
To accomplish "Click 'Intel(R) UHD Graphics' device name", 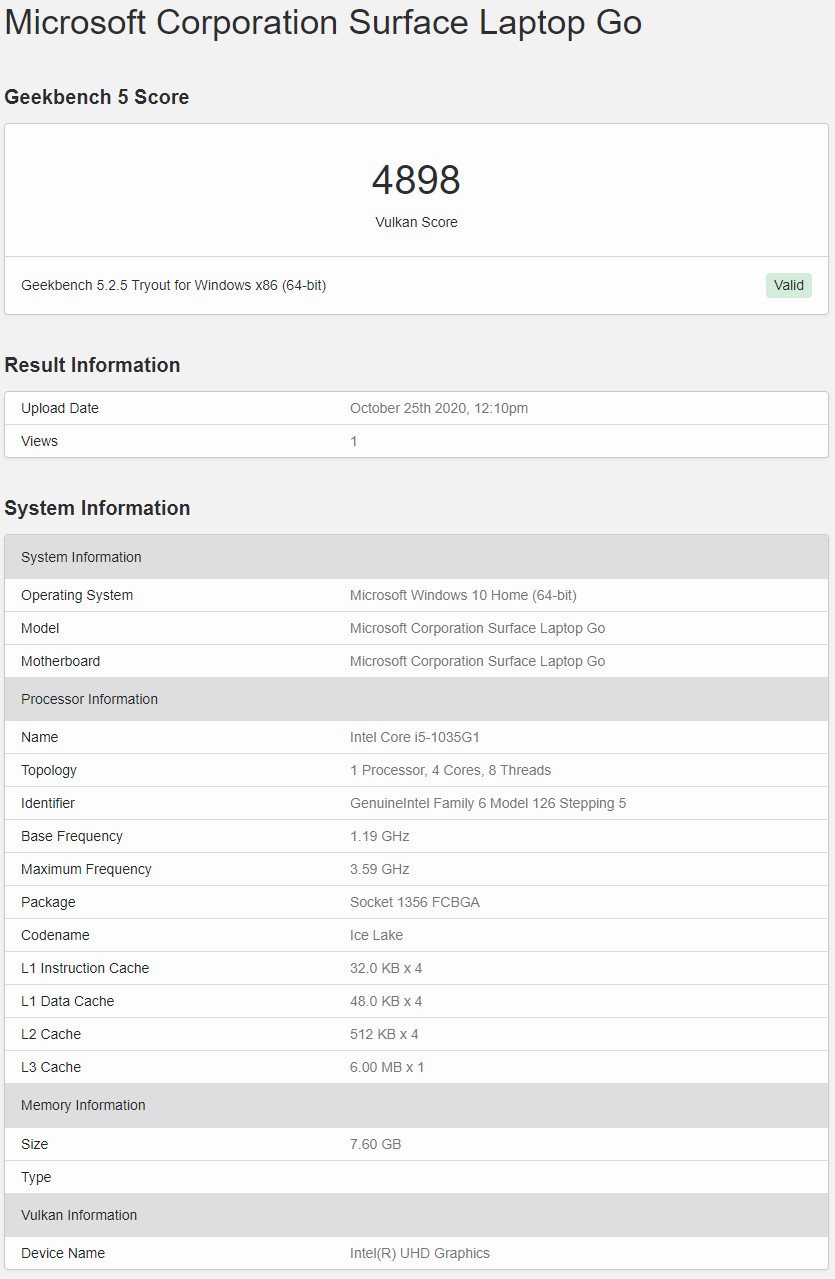I will pos(420,1253).
